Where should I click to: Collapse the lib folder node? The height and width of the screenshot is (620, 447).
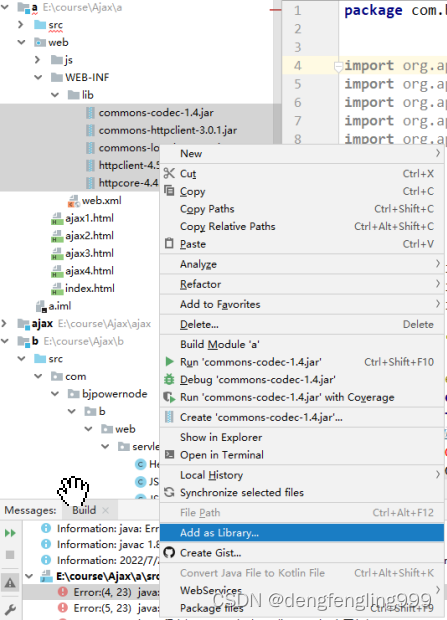point(55,95)
